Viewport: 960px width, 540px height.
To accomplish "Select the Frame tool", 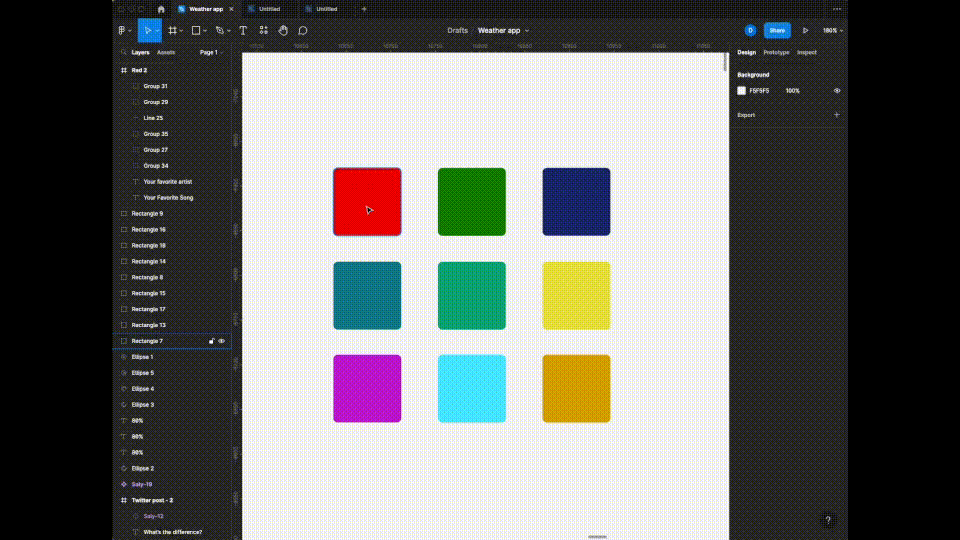I will pos(173,31).
